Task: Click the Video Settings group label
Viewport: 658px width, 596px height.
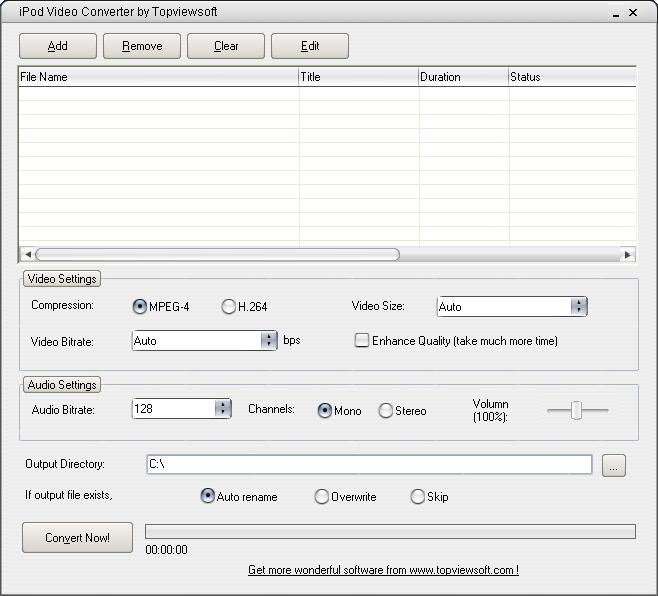Action: coord(62,279)
